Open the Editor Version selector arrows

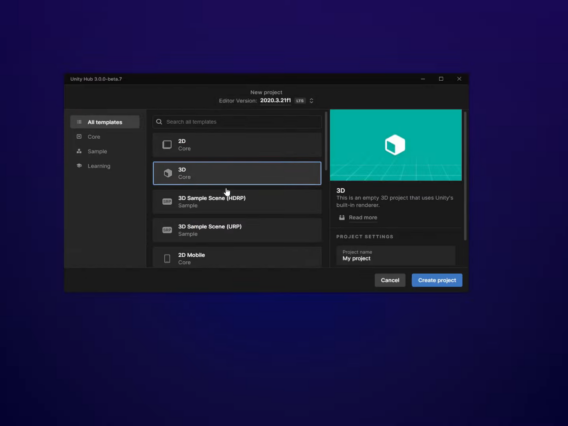[311, 101]
